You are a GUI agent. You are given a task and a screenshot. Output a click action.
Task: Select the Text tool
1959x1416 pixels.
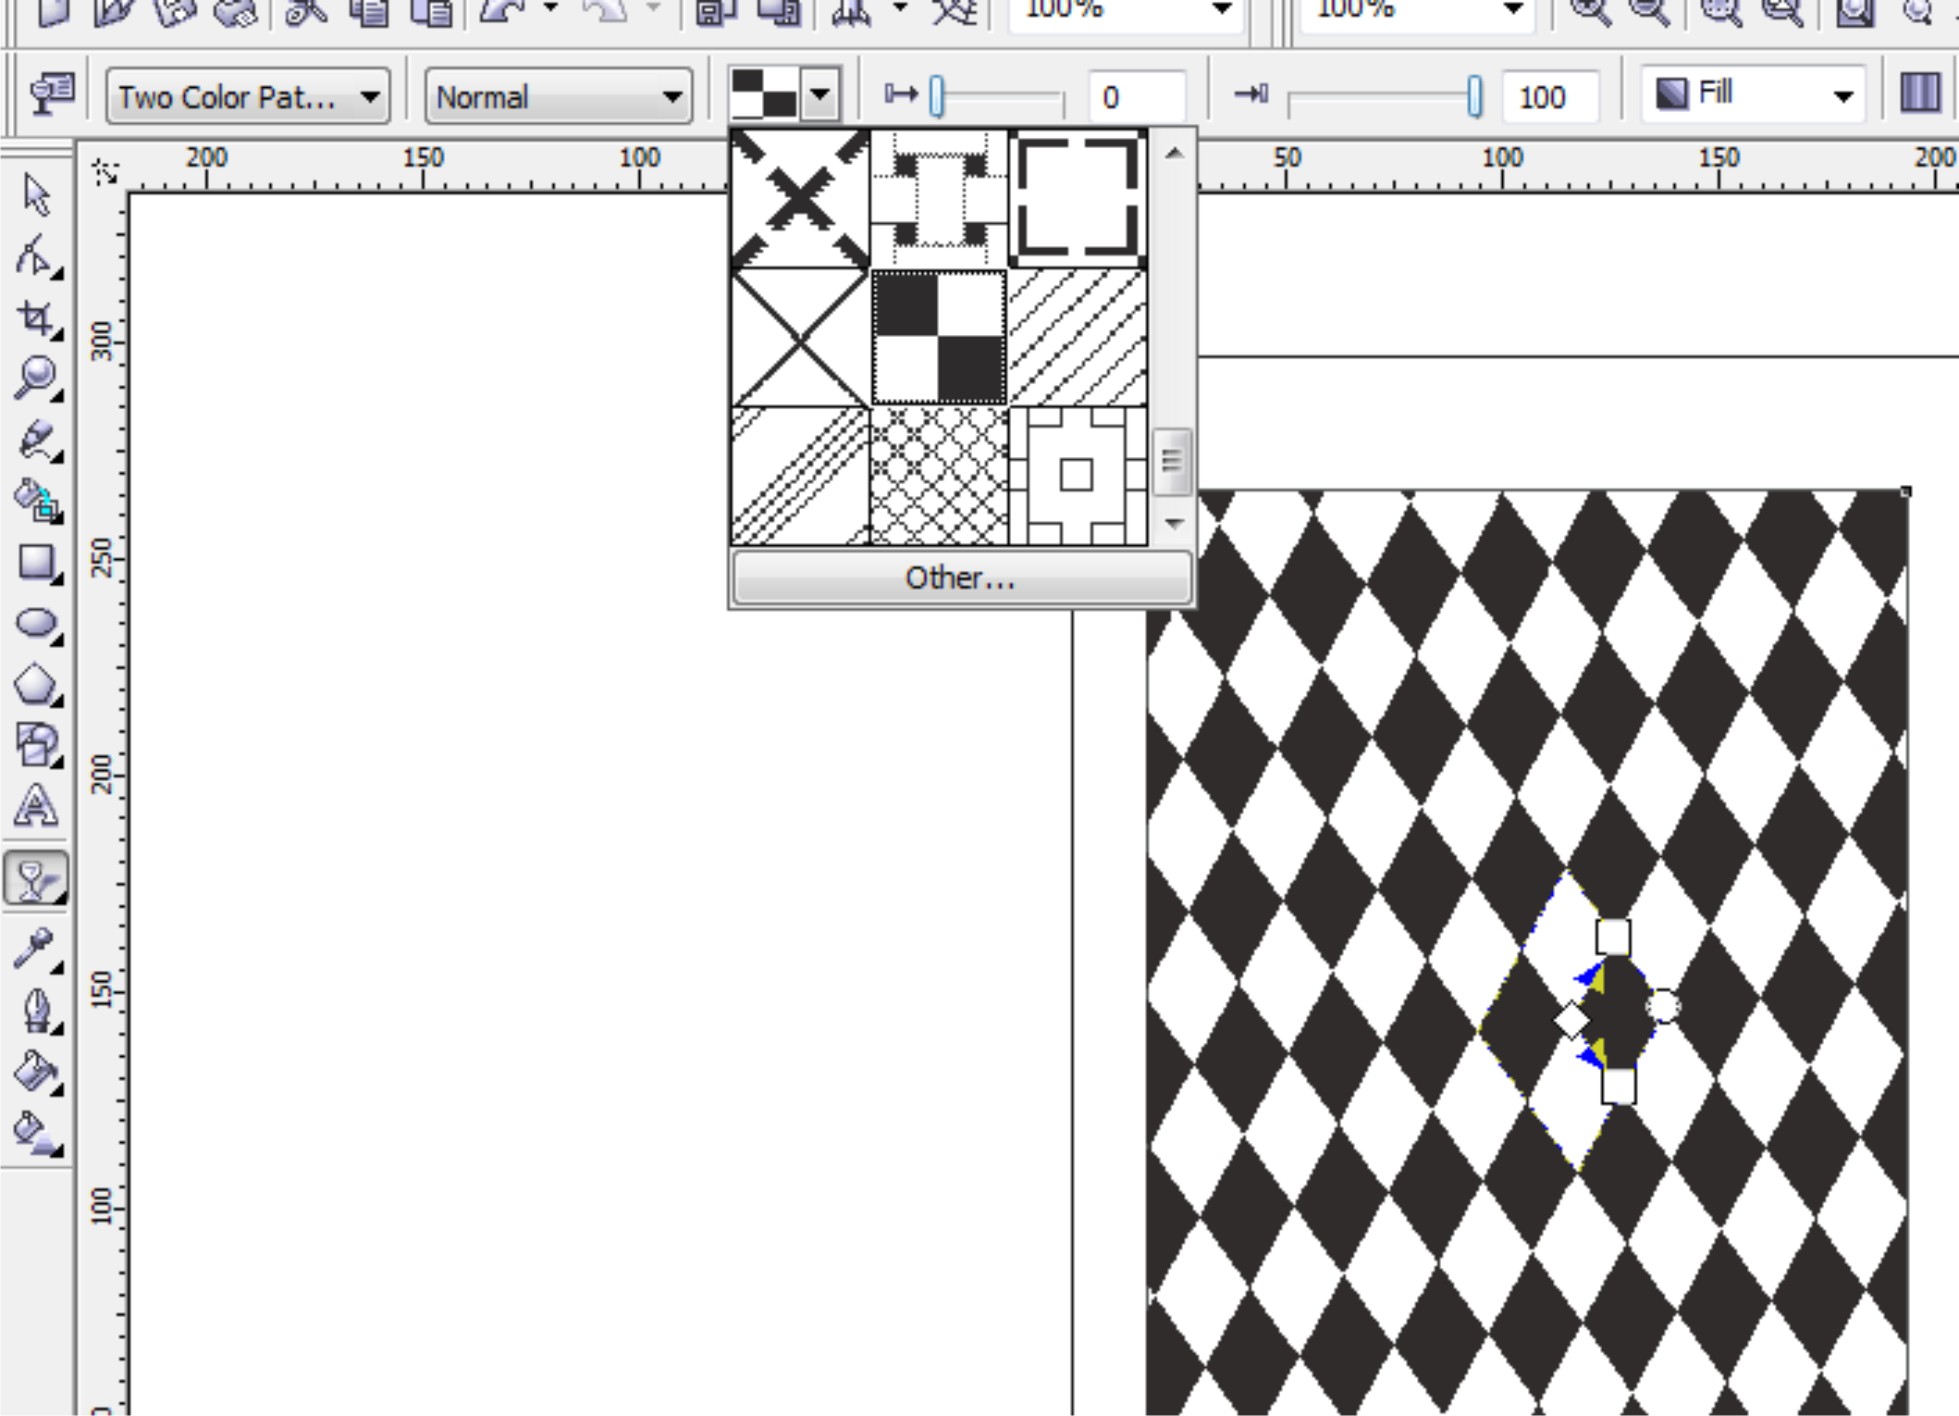coord(36,806)
